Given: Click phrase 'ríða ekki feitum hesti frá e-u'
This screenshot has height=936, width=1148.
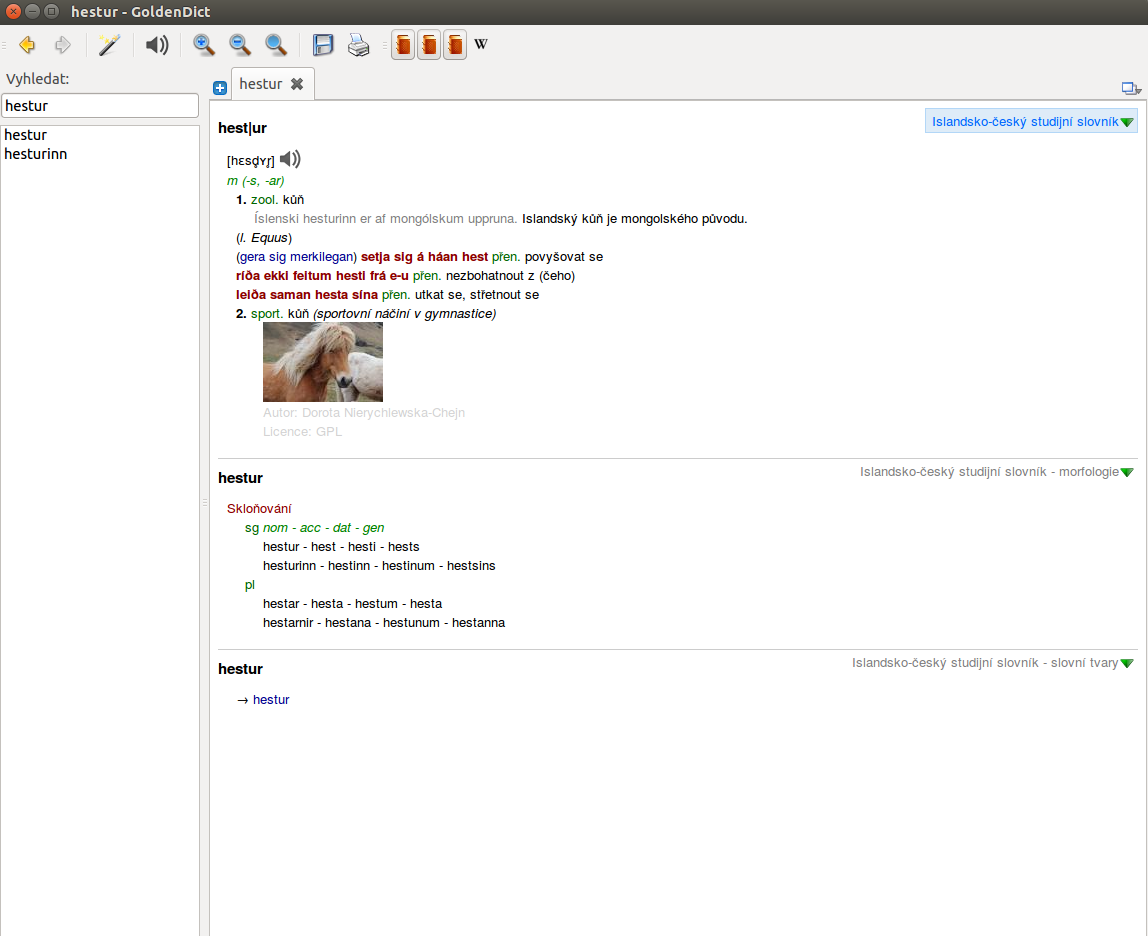Looking at the screenshot, I should 322,275.
